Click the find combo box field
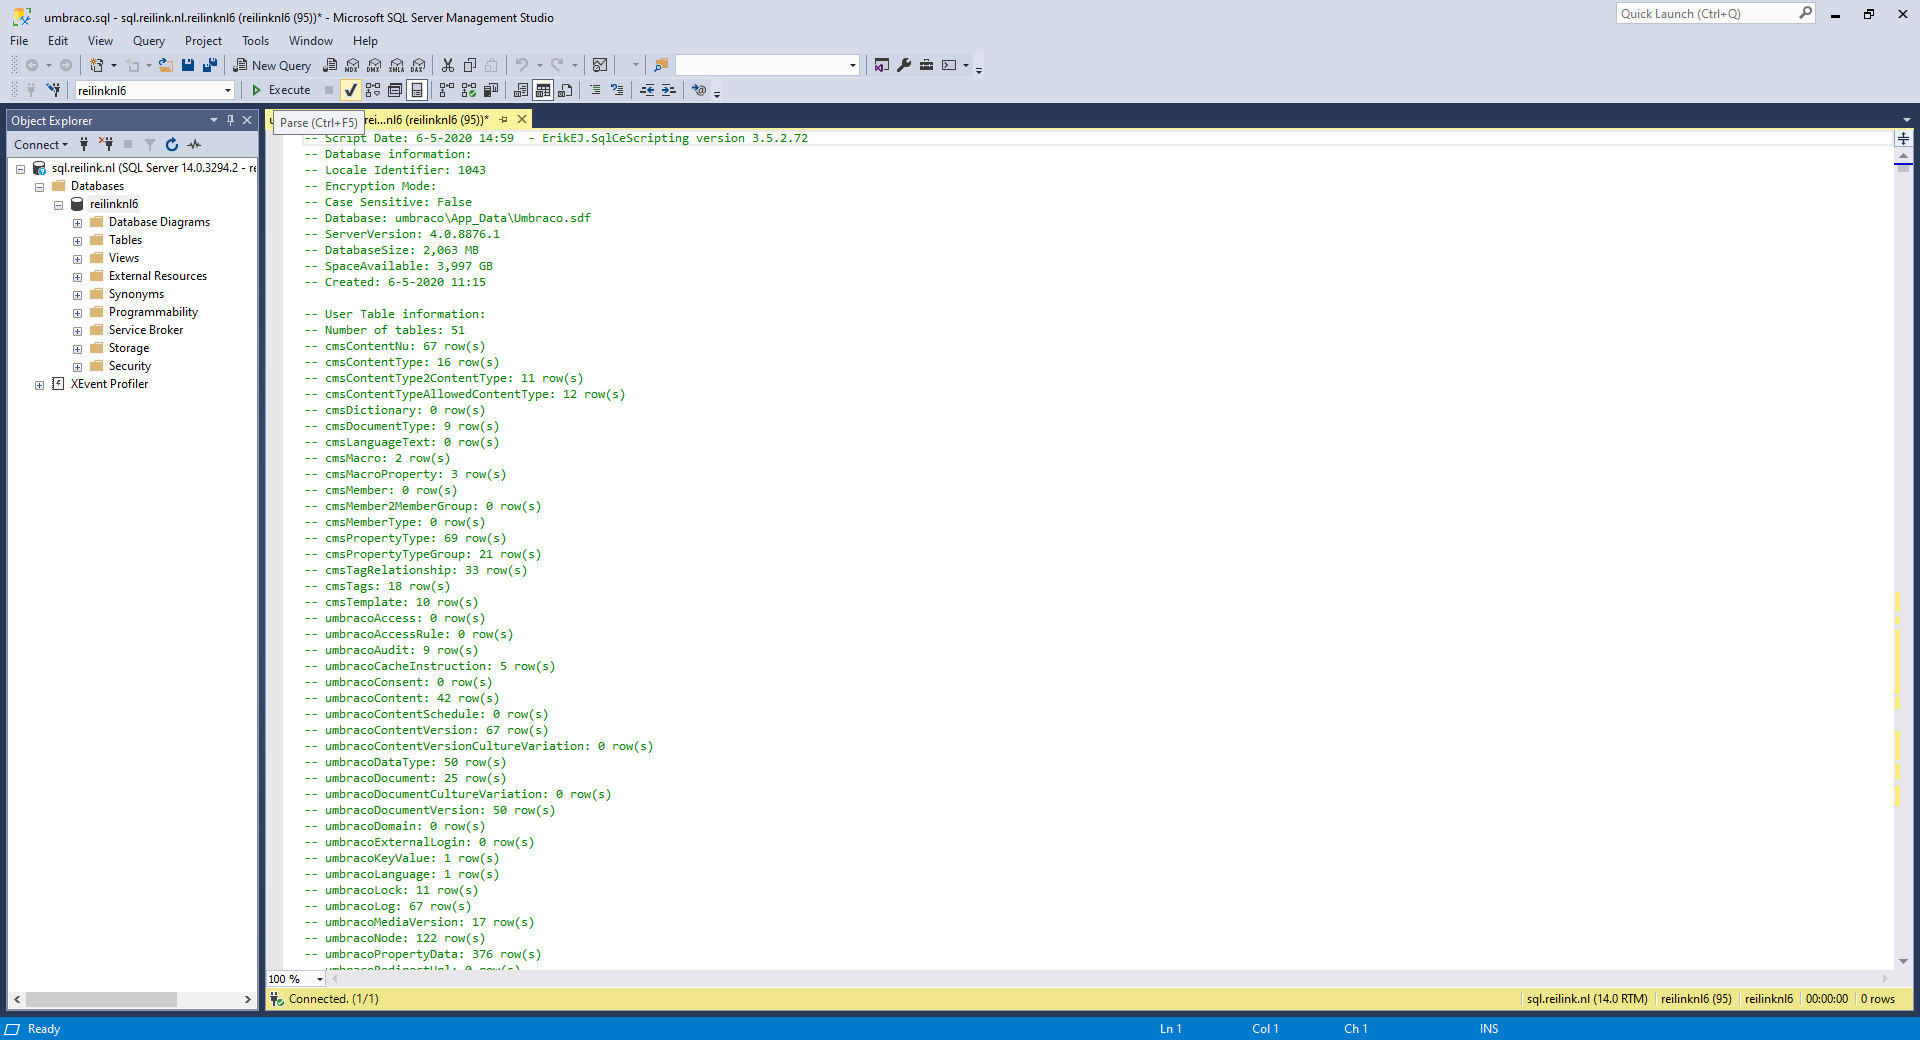This screenshot has height=1040, width=1920. pos(767,65)
